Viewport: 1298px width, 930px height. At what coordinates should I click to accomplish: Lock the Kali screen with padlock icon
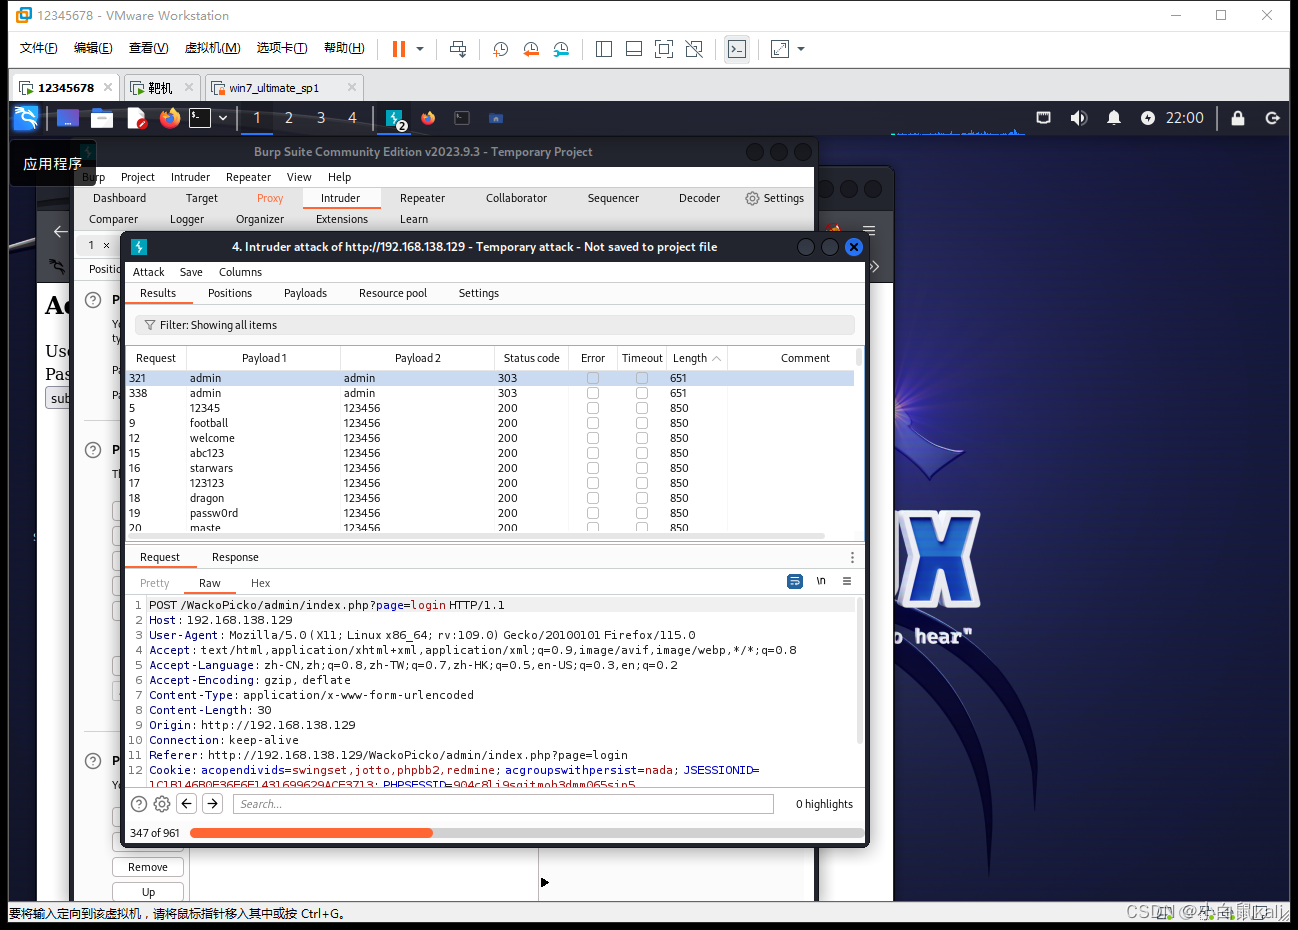point(1237,118)
